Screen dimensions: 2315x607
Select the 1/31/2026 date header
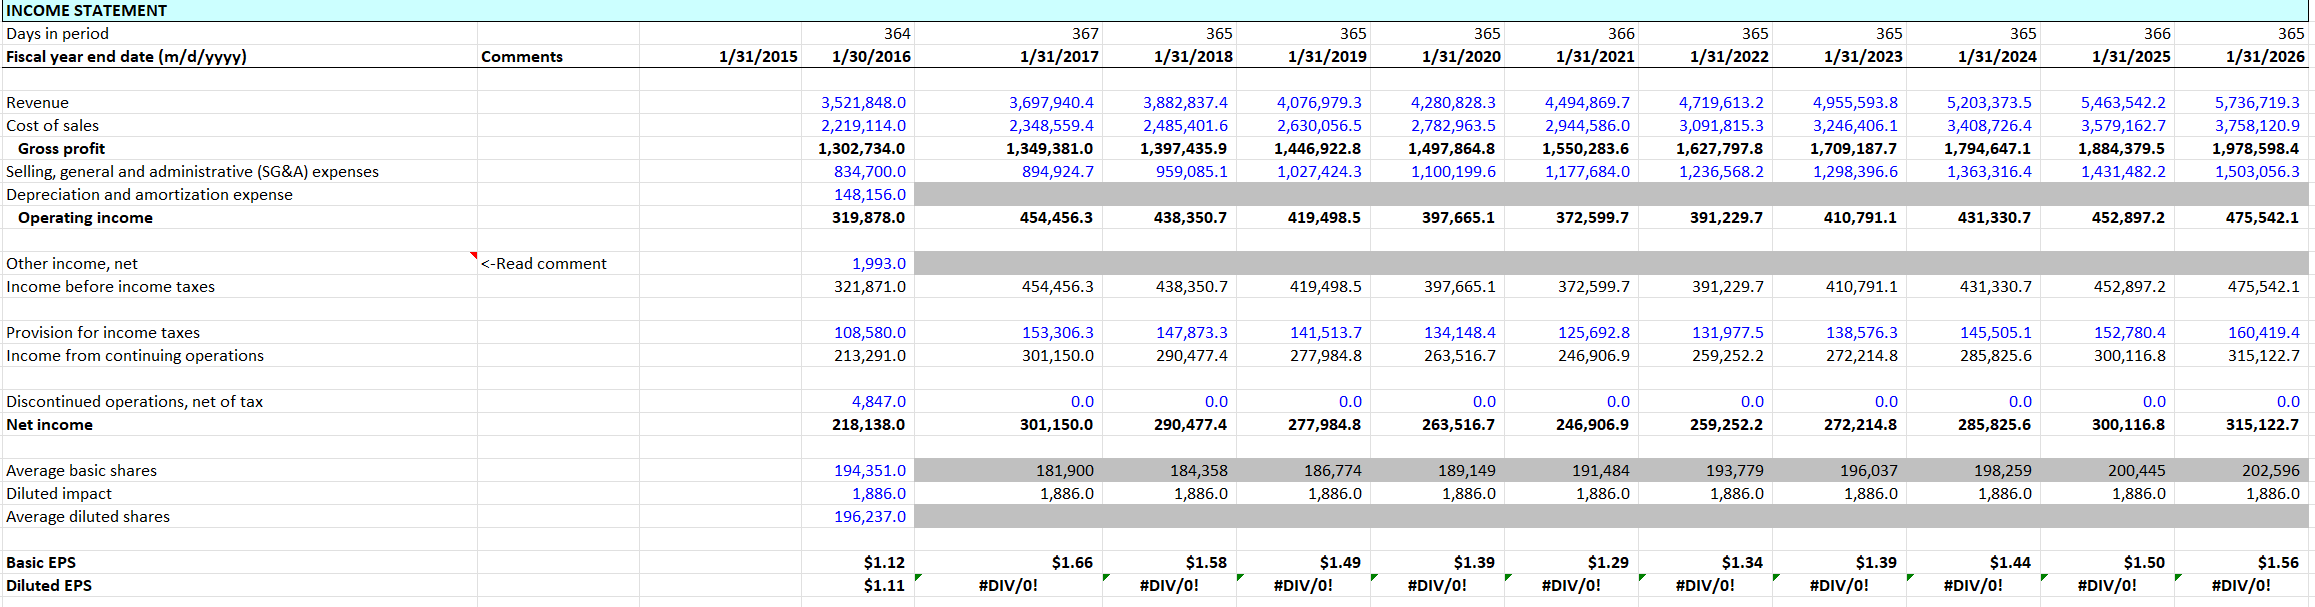pos(2265,56)
